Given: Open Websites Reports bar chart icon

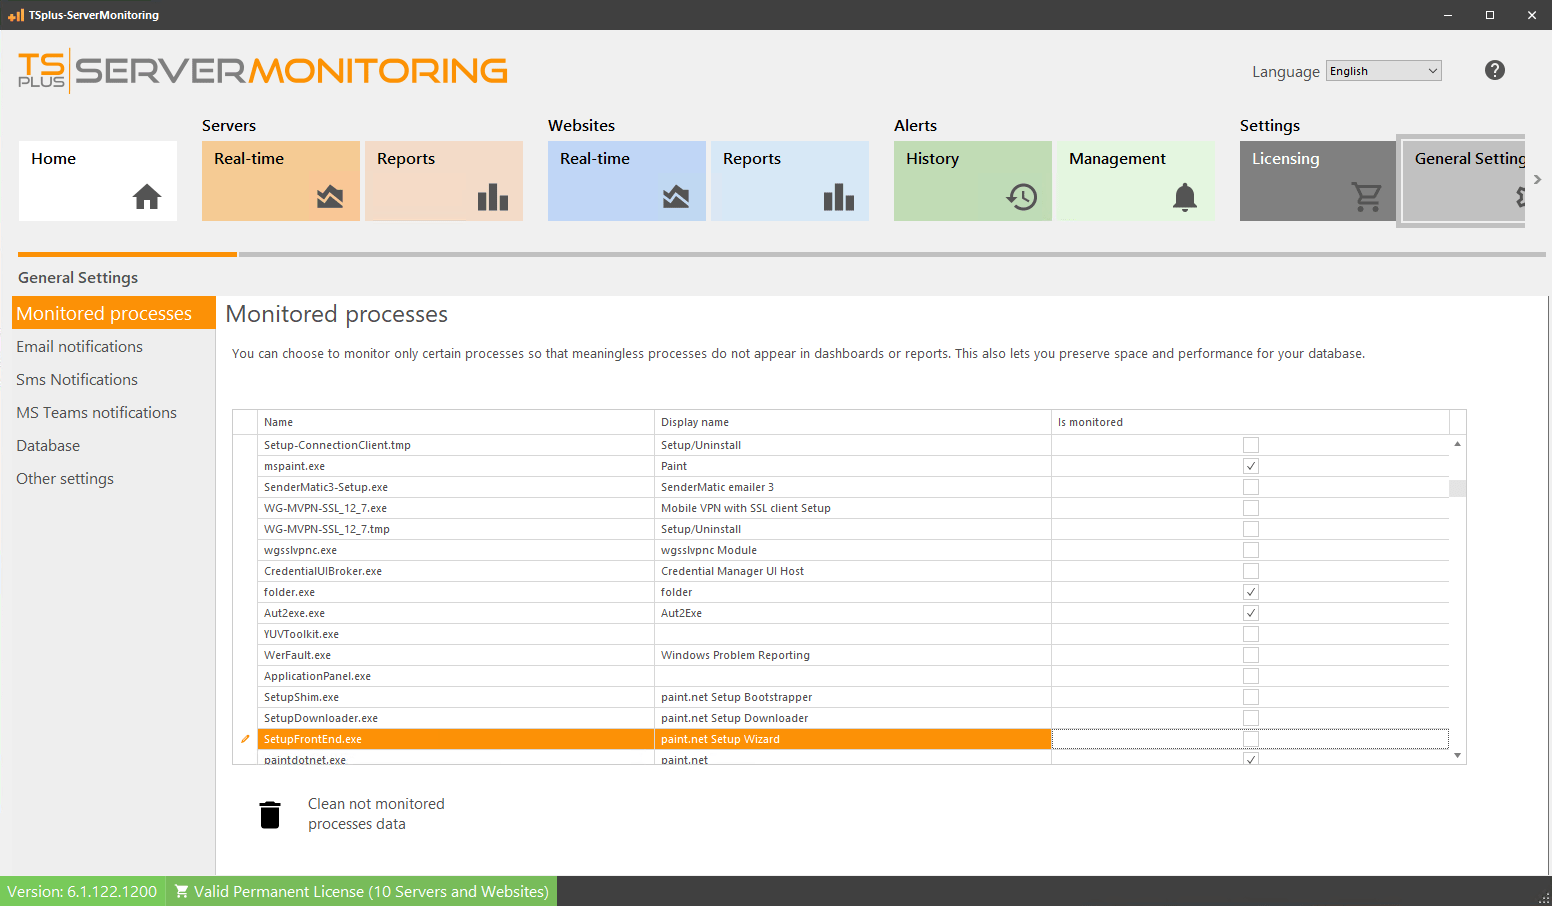Looking at the screenshot, I should [x=839, y=197].
